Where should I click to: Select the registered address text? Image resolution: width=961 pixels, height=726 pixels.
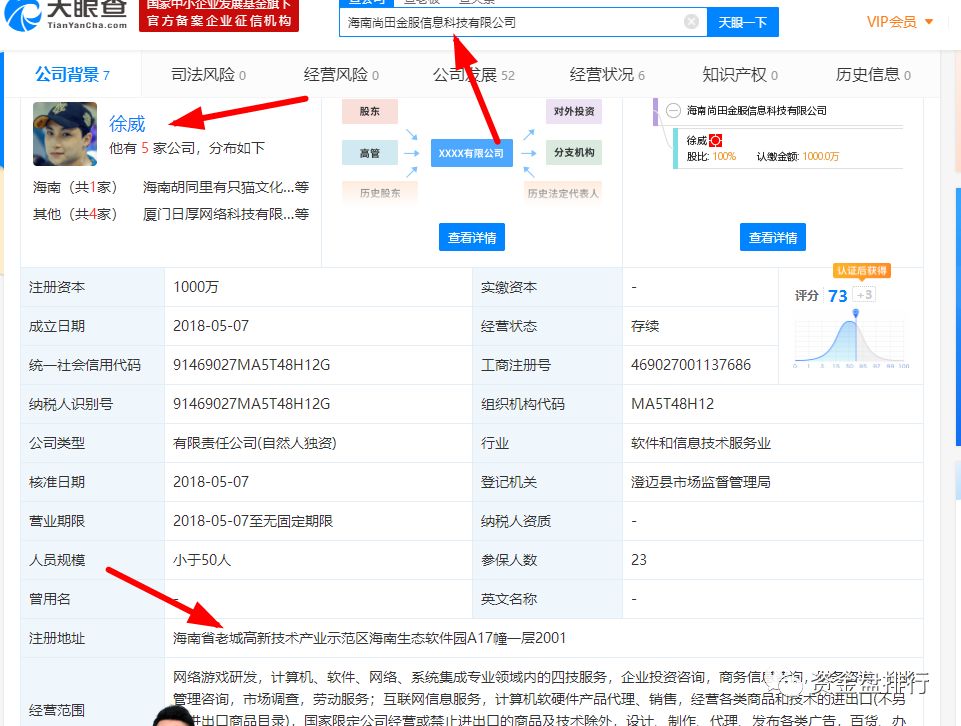pyautogui.click(x=369, y=638)
